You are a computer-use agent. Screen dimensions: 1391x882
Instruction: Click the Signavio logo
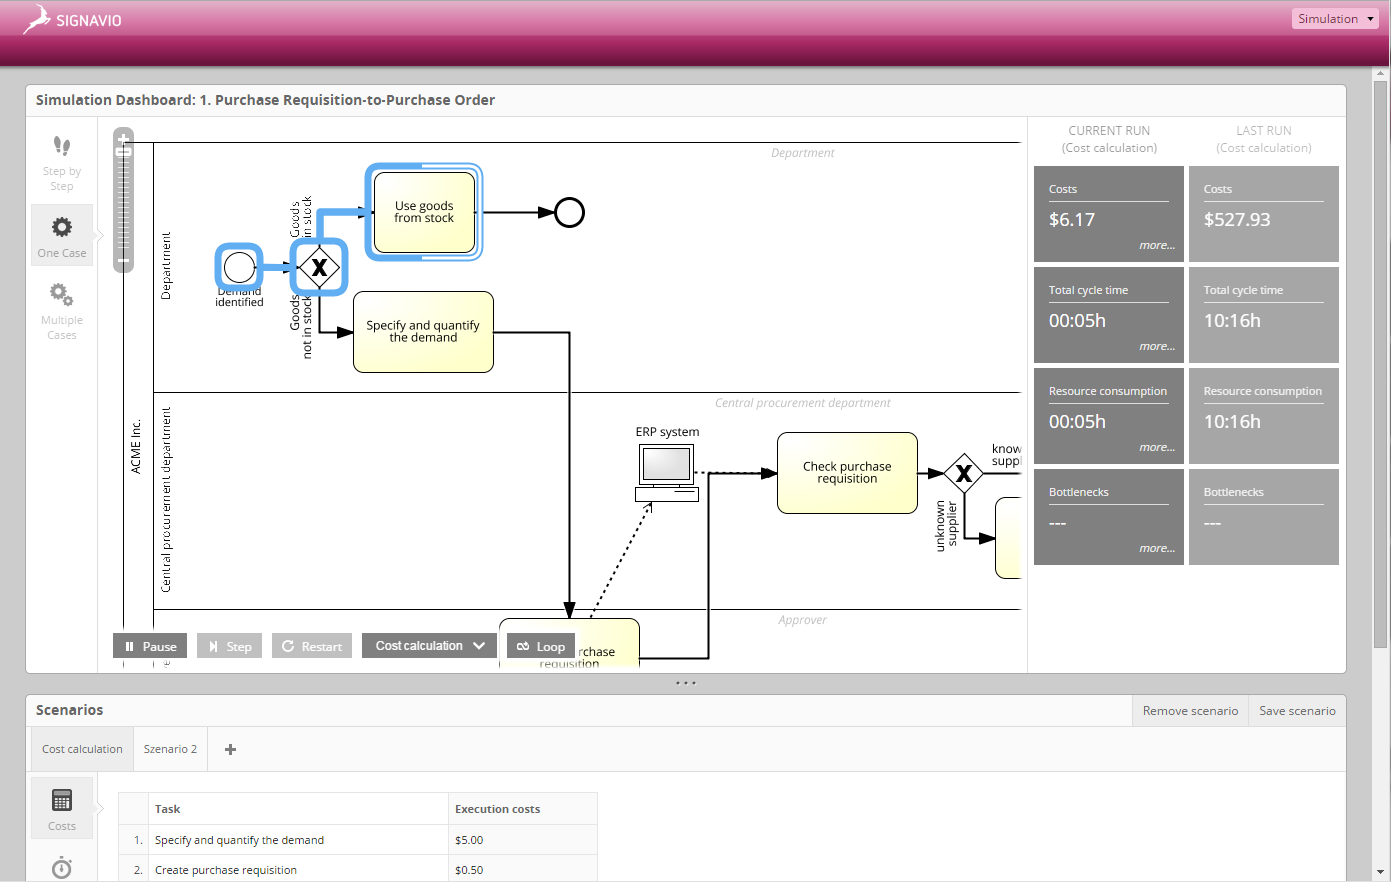(73, 20)
